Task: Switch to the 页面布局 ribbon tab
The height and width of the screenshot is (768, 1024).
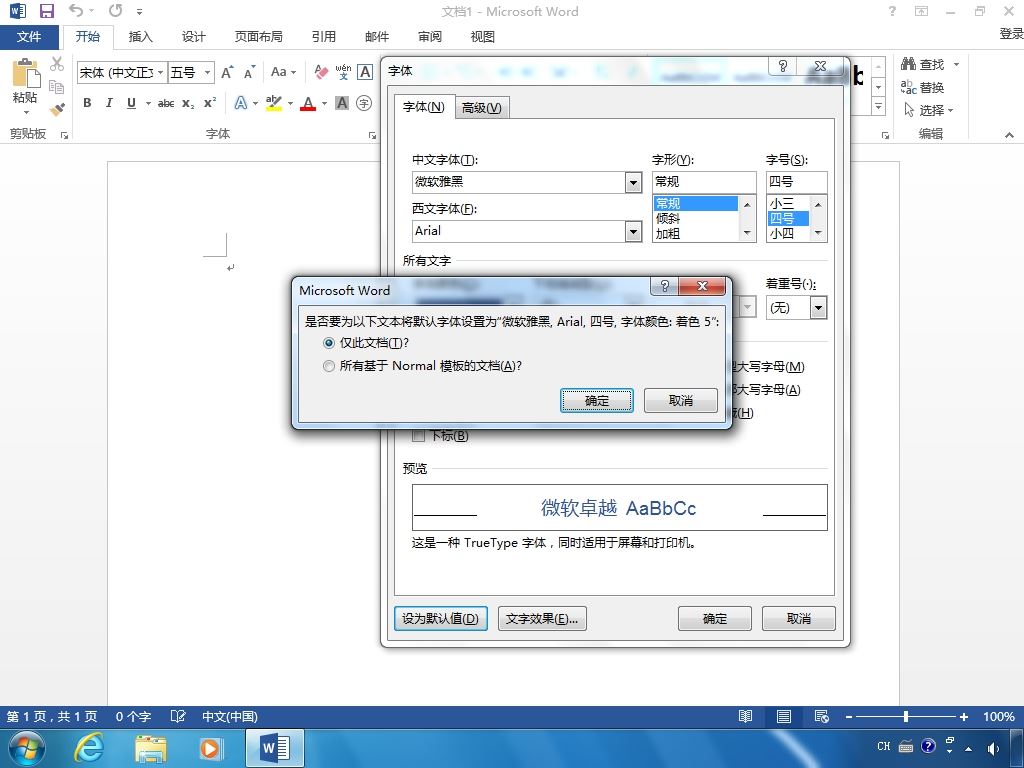Action: [x=259, y=37]
